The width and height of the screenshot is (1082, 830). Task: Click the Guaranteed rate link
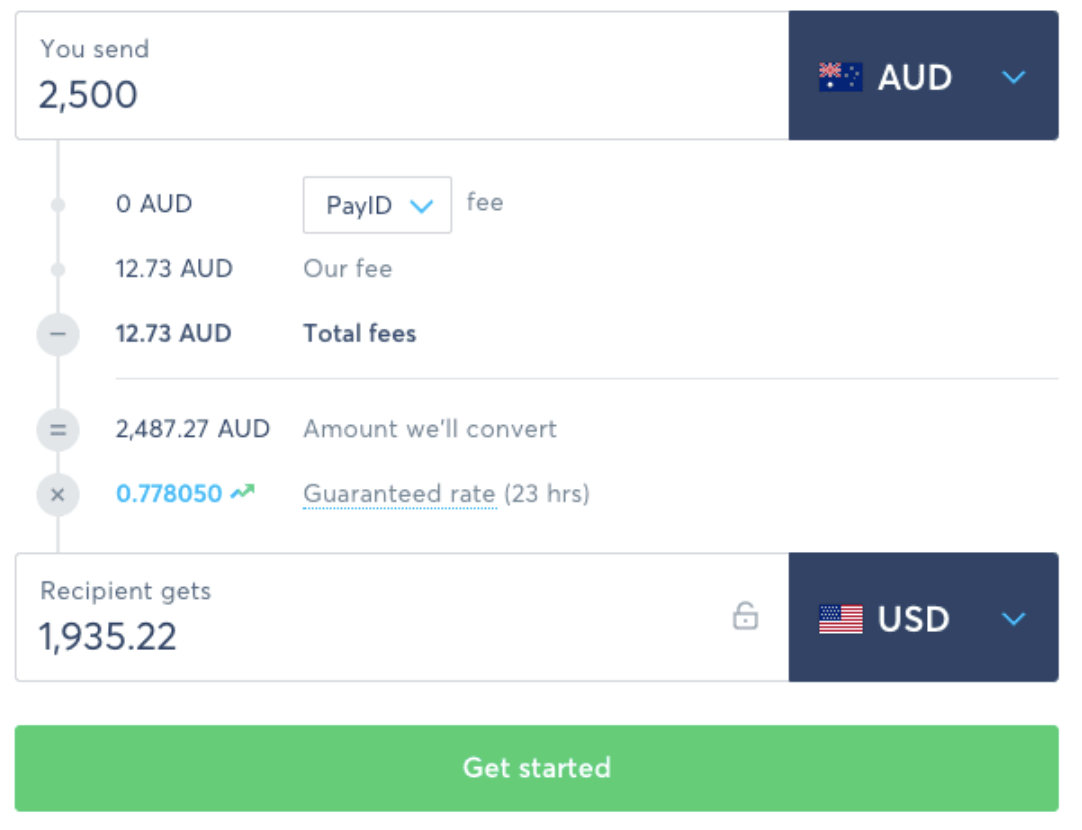(x=399, y=494)
